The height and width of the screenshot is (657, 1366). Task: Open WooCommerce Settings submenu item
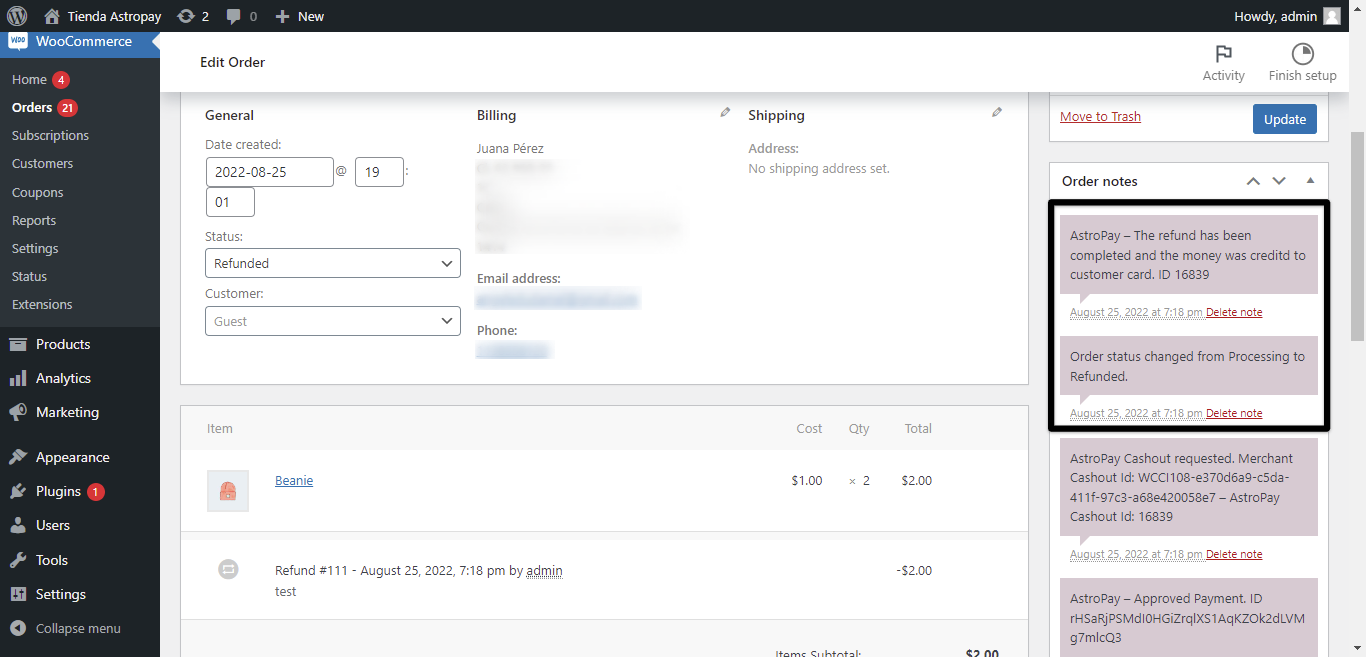click(x=35, y=248)
